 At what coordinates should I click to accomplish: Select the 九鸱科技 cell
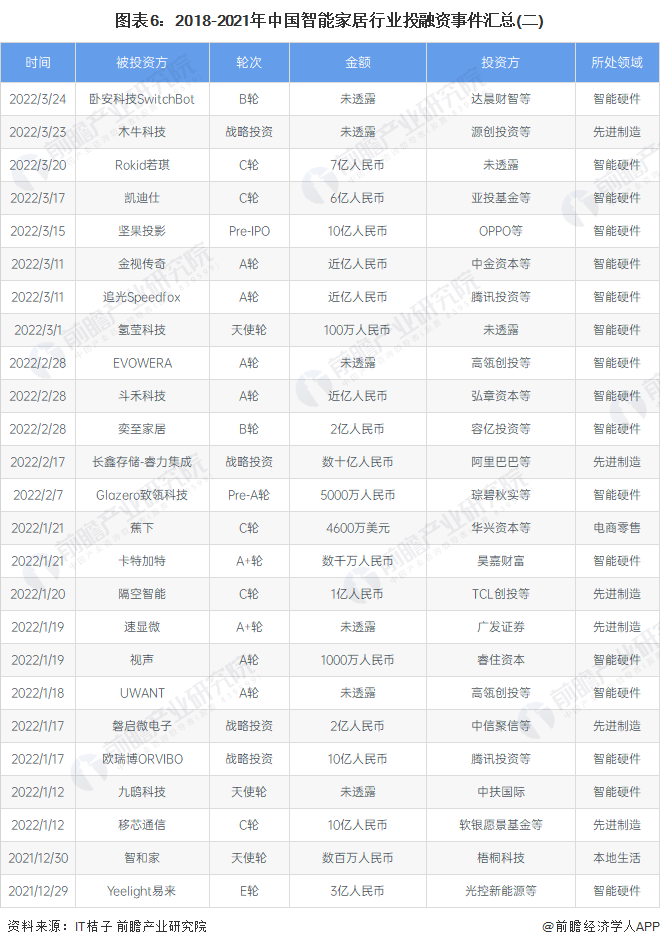point(142,792)
